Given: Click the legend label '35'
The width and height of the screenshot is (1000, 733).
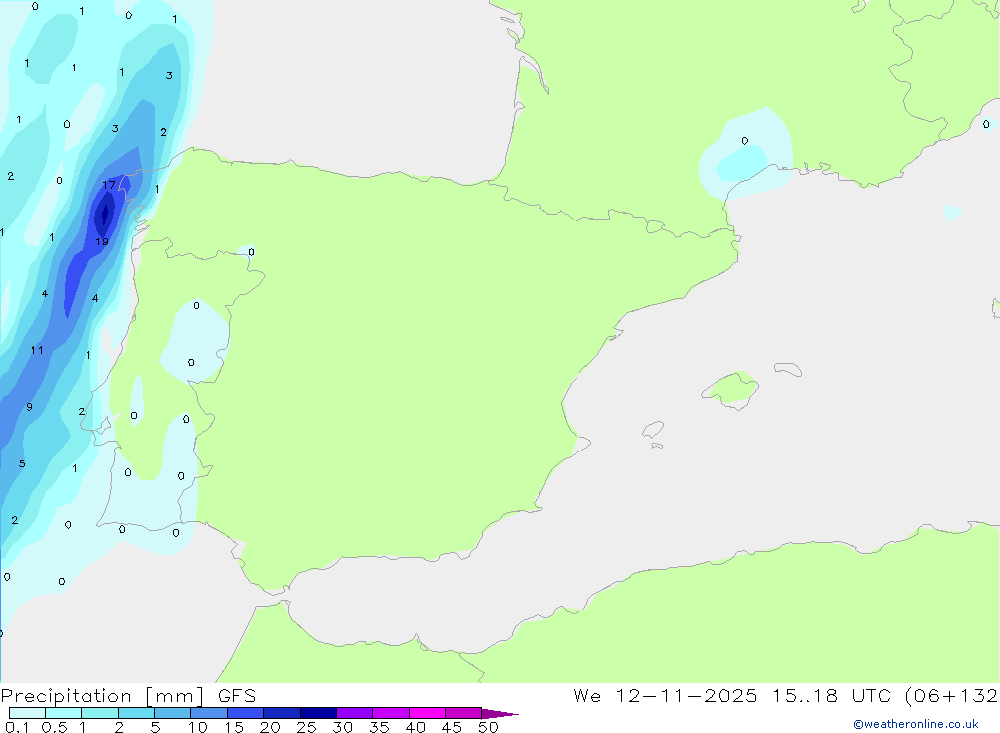Looking at the screenshot, I should pyautogui.click(x=379, y=727).
